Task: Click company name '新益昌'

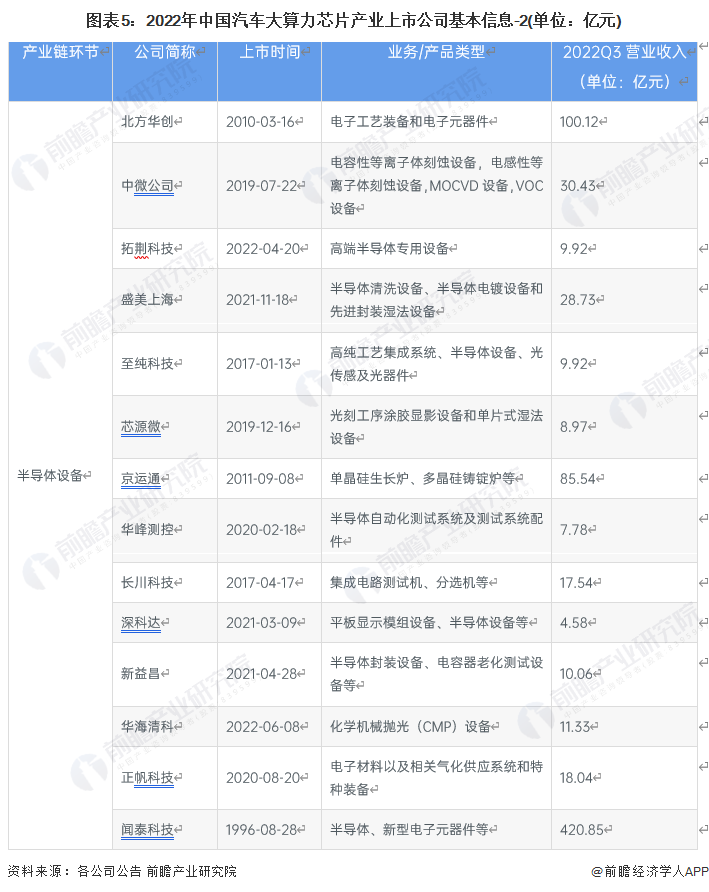Action: tap(141, 674)
